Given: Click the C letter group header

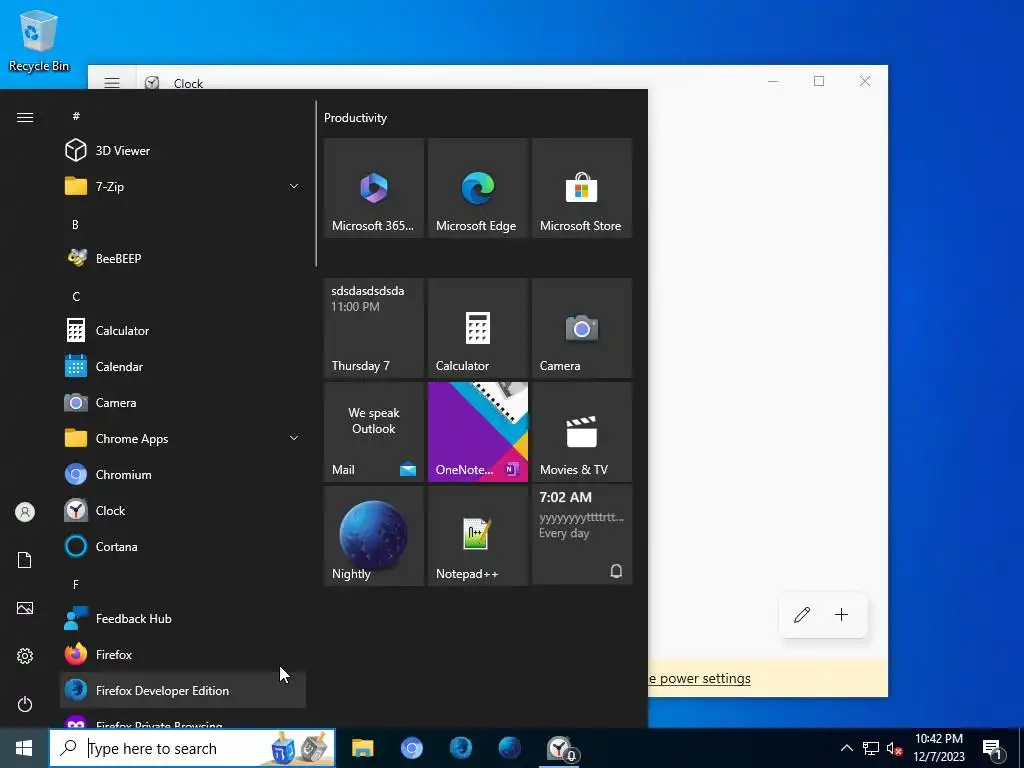Looking at the screenshot, I should [x=76, y=296].
